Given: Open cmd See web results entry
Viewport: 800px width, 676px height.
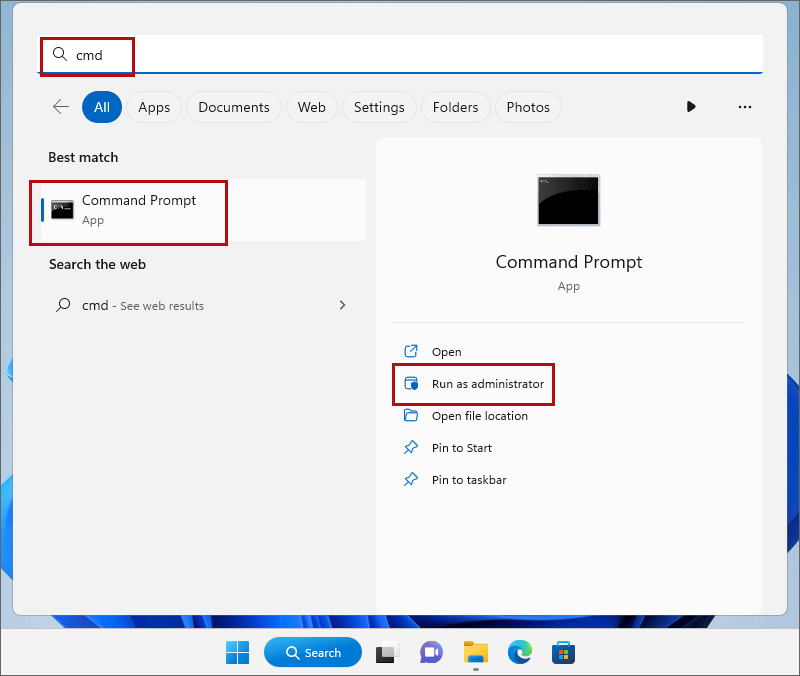Looking at the screenshot, I should coord(203,305).
